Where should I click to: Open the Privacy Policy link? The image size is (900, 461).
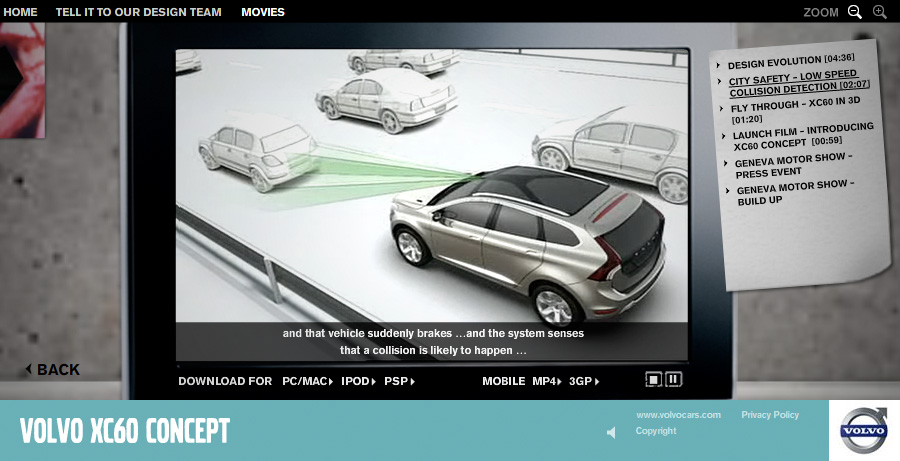(x=770, y=415)
